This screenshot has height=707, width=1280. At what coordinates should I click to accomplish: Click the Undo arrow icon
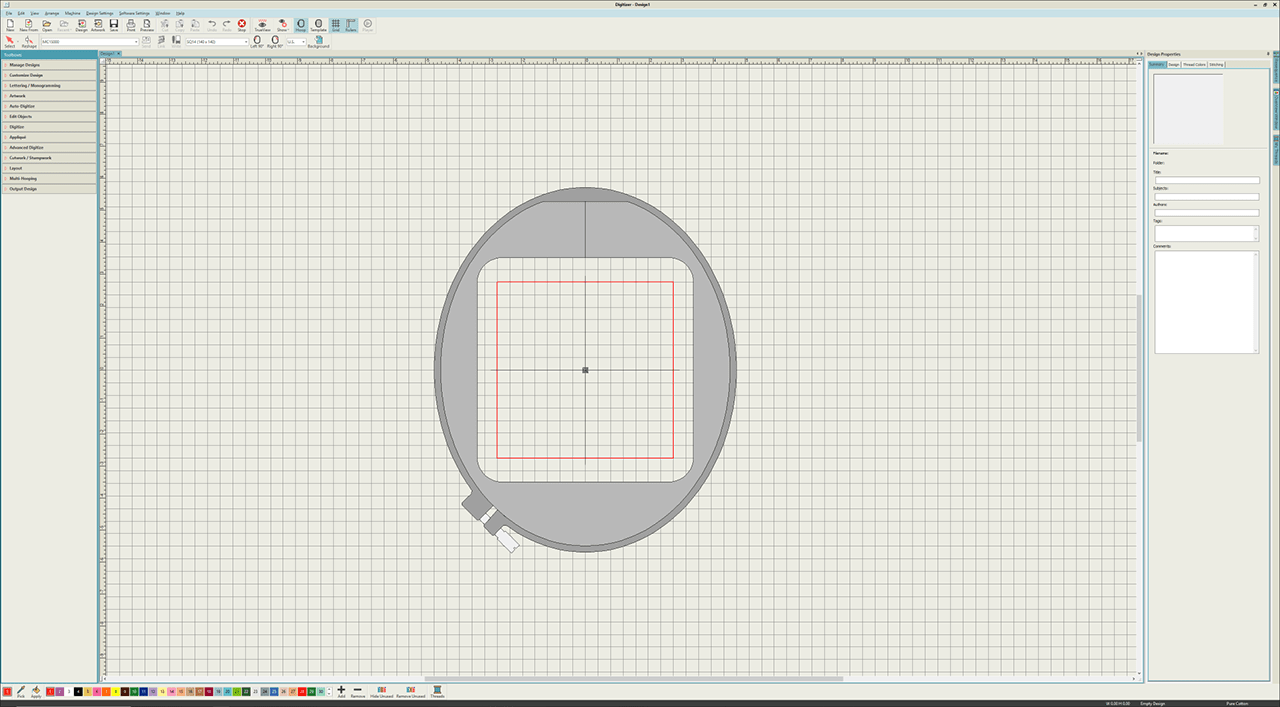click(x=212, y=25)
